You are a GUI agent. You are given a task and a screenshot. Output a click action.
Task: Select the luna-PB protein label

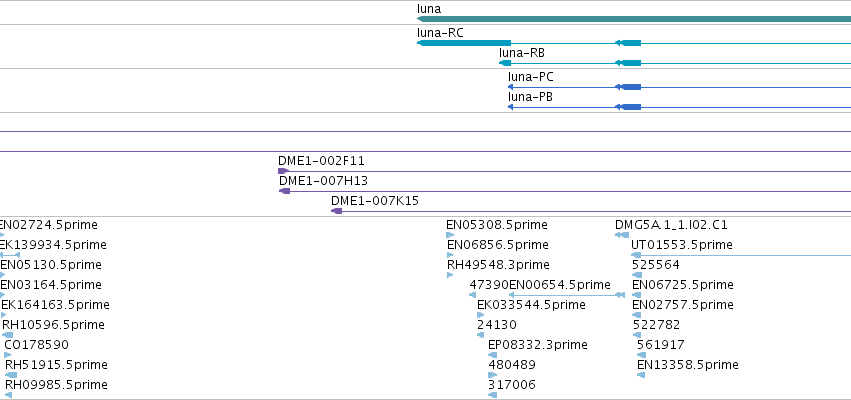[530, 97]
